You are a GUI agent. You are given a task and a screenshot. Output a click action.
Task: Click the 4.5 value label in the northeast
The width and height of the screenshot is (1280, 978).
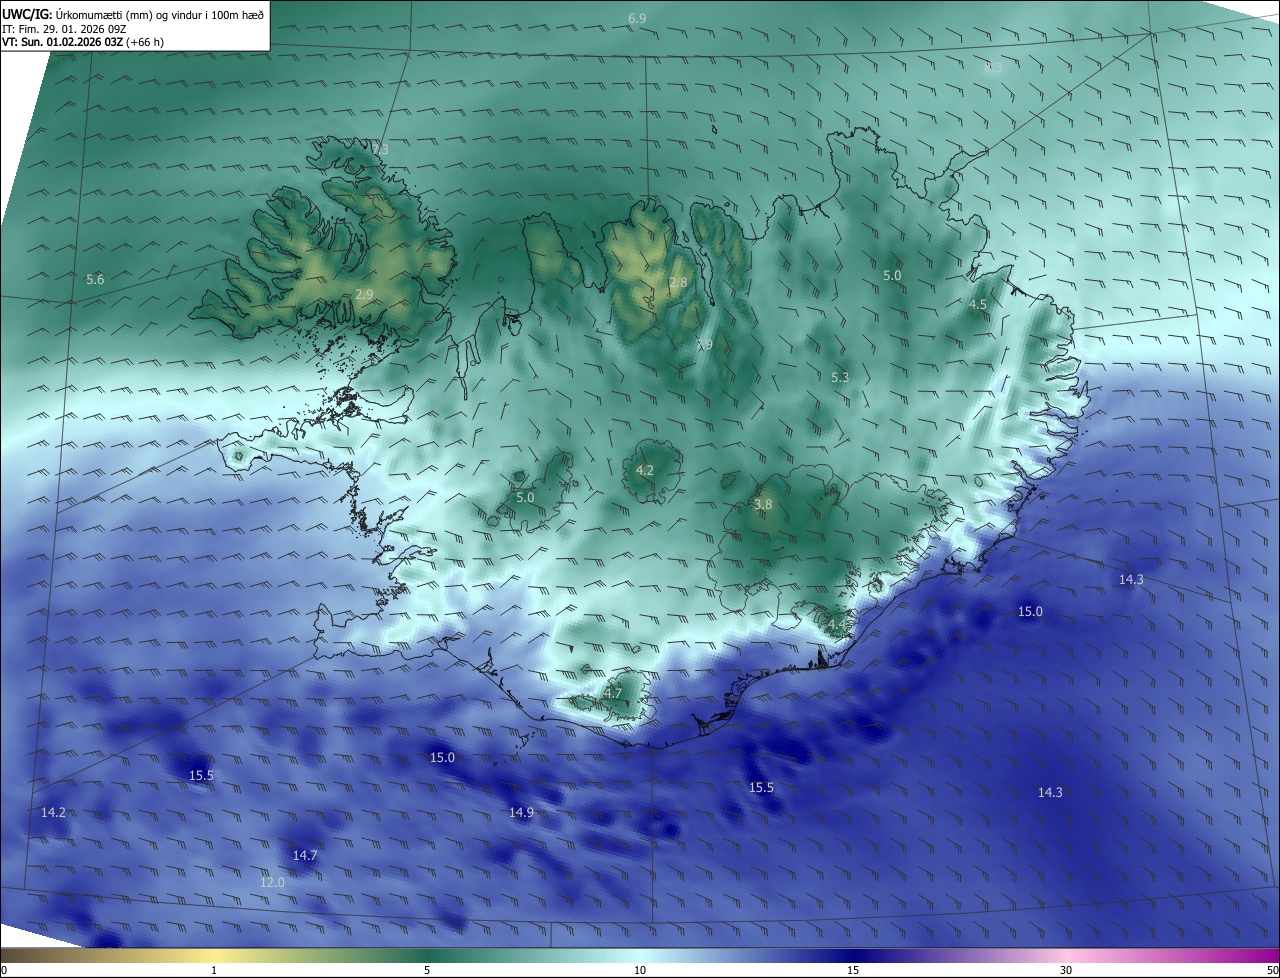tap(978, 304)
